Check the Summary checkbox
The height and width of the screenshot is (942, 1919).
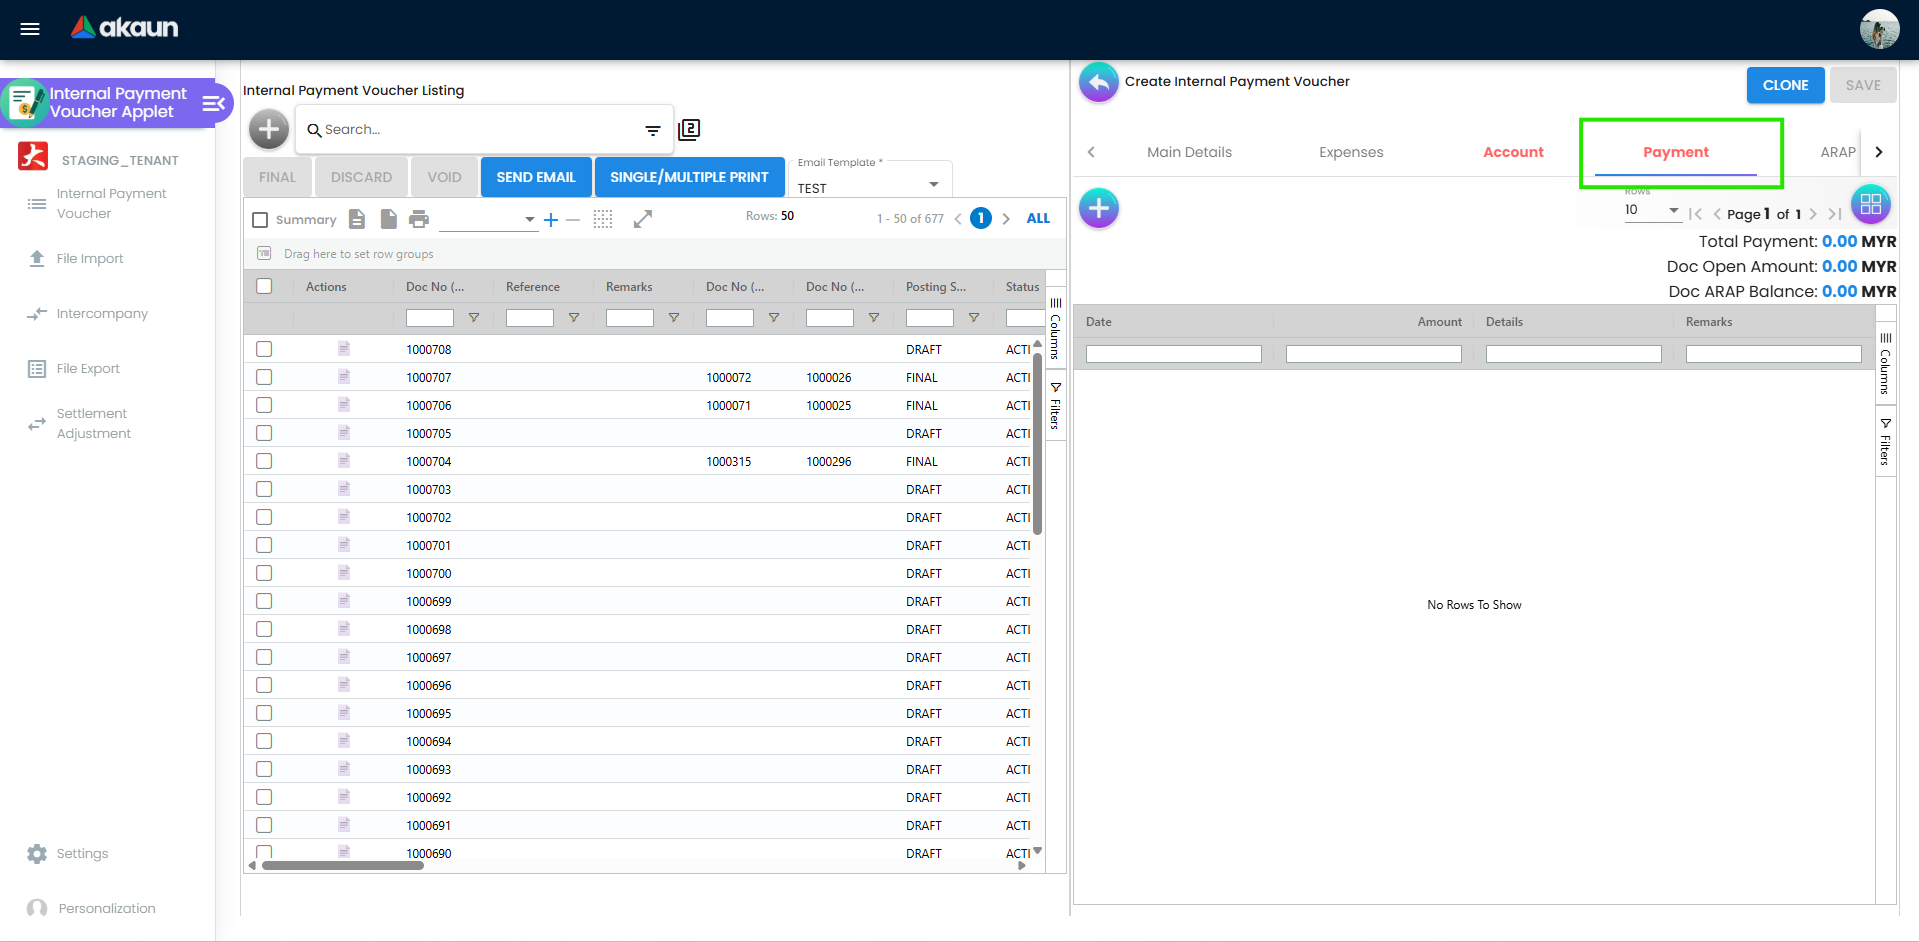[260, 219]
